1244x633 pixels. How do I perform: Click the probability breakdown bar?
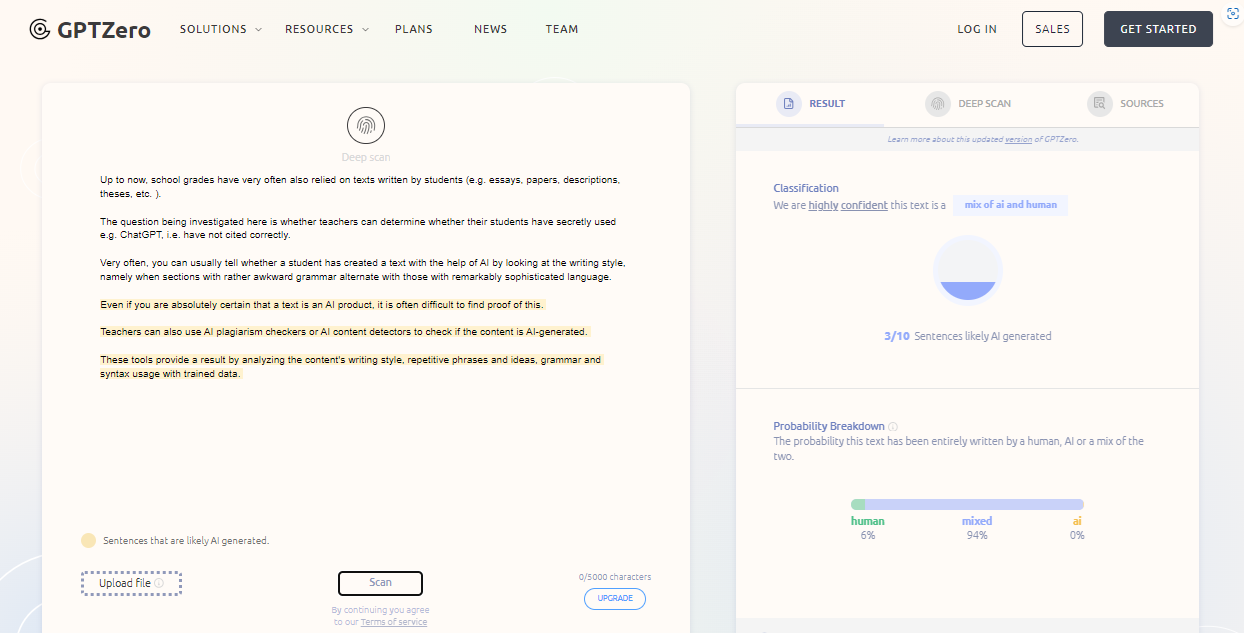[967, 505]
